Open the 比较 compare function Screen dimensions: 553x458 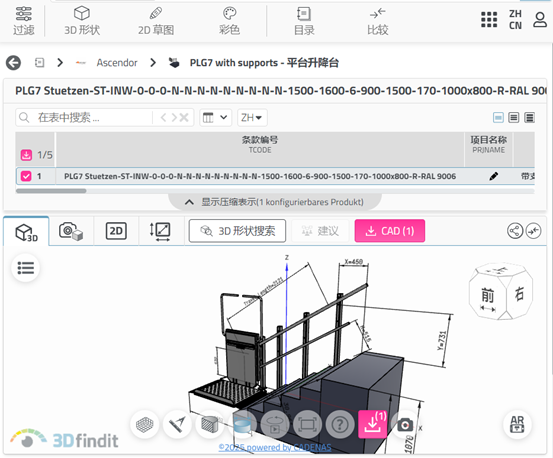[378, 21]
